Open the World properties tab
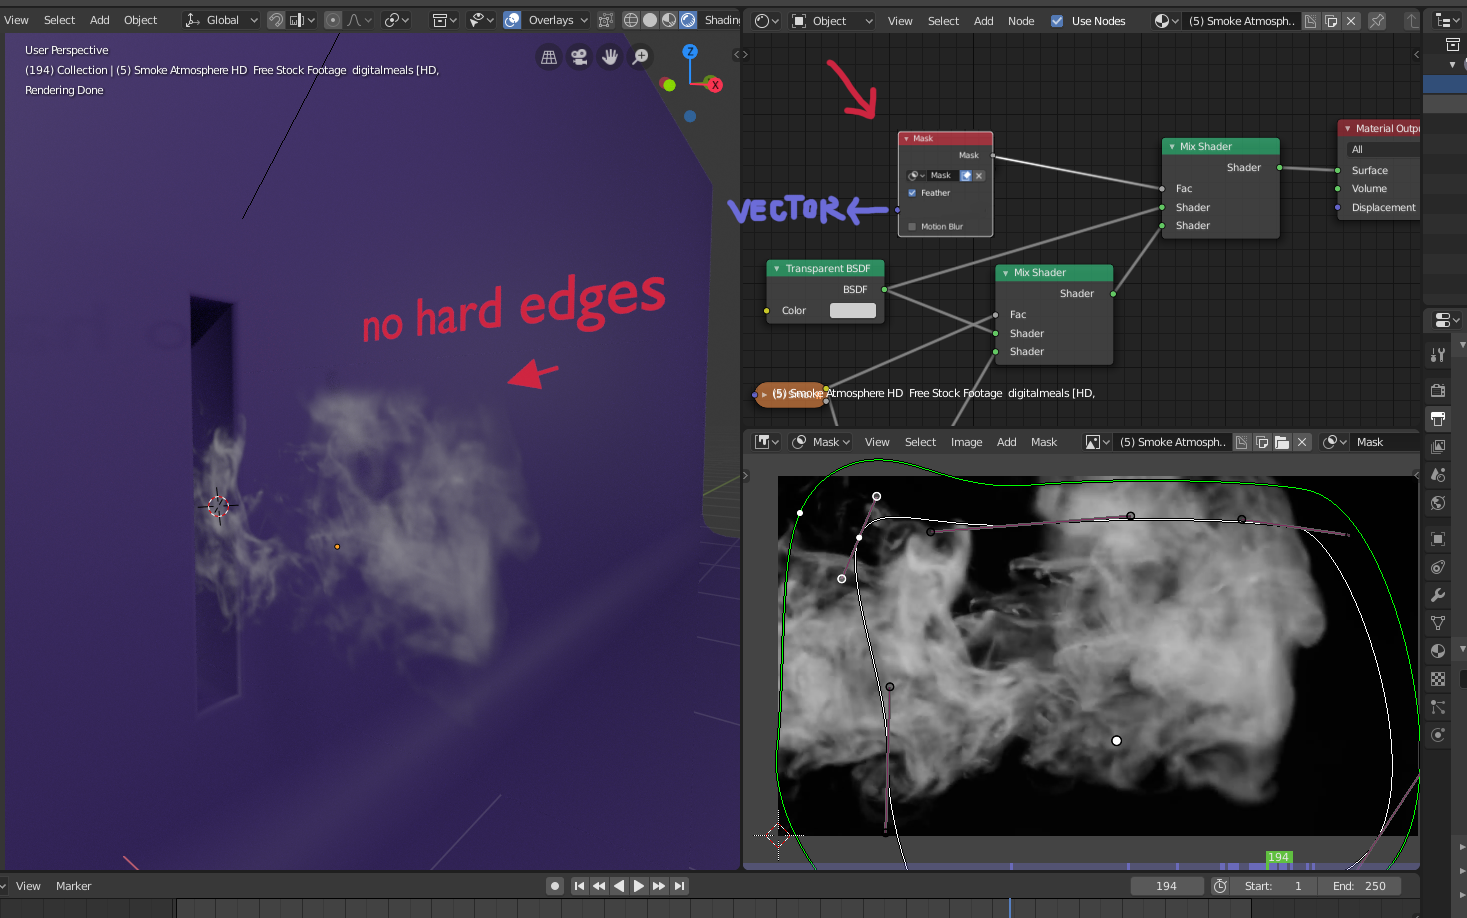Image resolution: width=1467 pixels, height=918 pixels. tap(1438, 503)
